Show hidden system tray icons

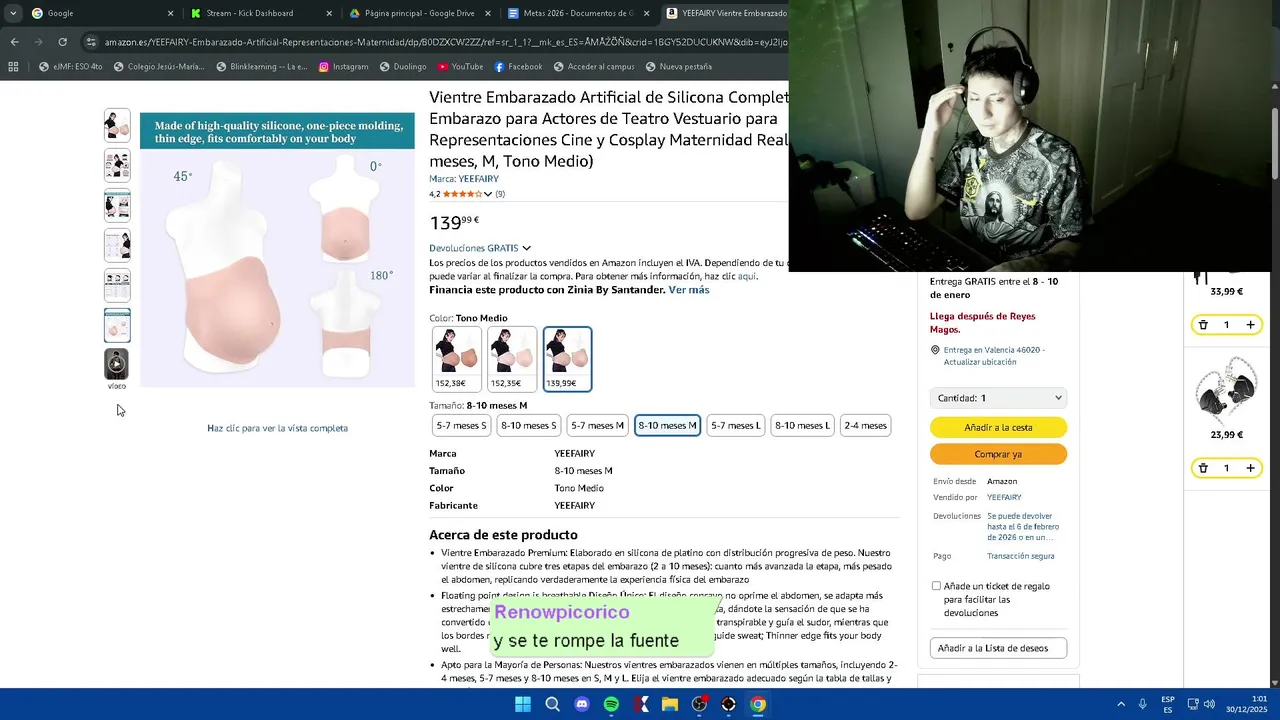tap(1120, 704)
